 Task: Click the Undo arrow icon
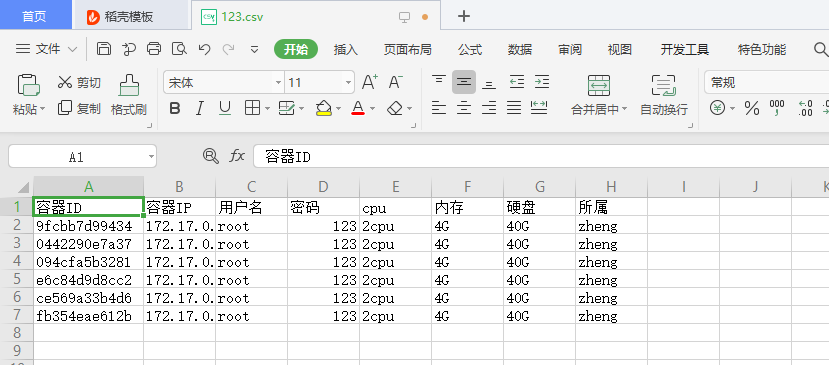coord(204,49)
